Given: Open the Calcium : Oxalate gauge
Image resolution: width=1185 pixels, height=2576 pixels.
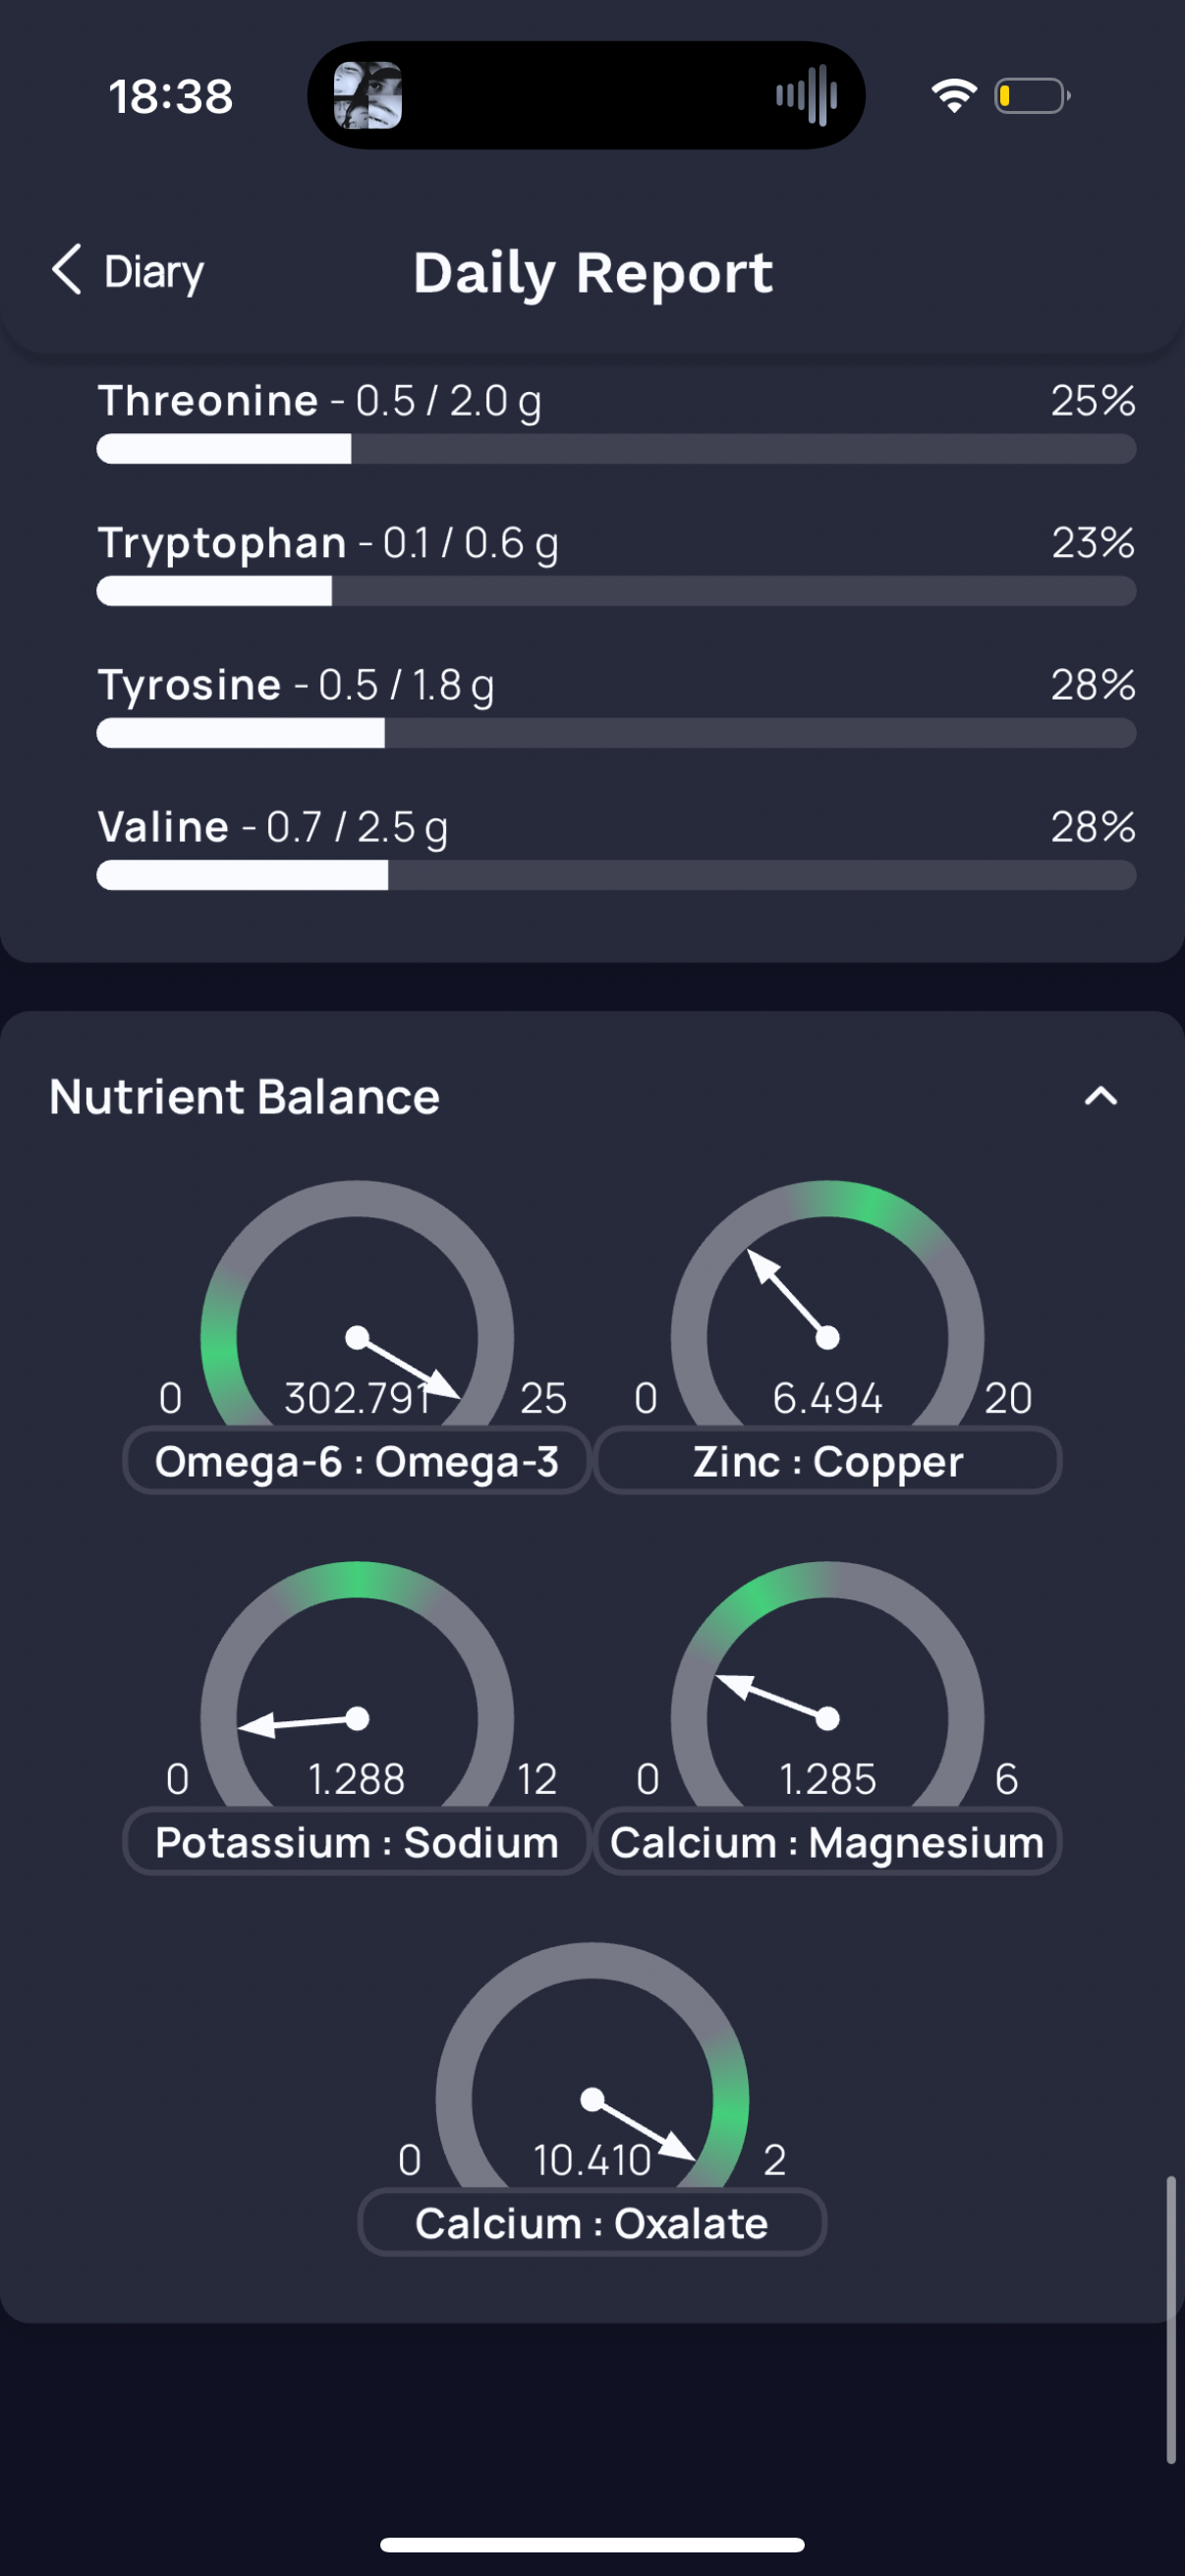Looking at the screenshot, I should 592,2067.
